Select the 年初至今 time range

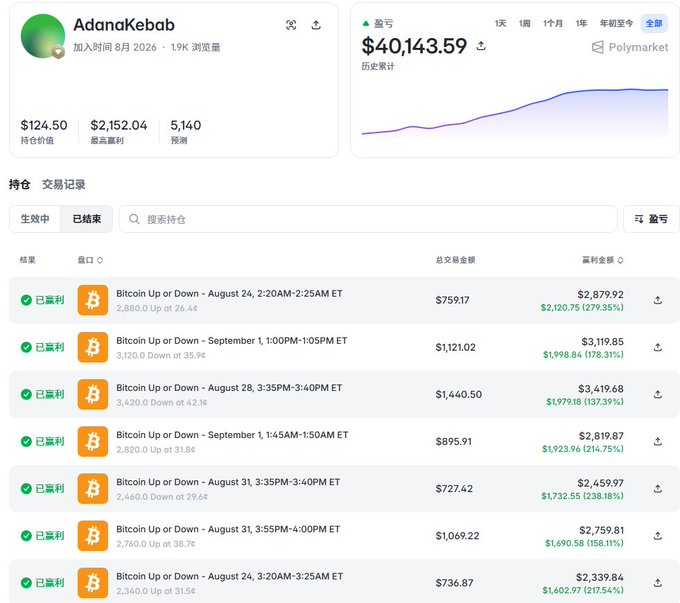click(x=616, y=23)
